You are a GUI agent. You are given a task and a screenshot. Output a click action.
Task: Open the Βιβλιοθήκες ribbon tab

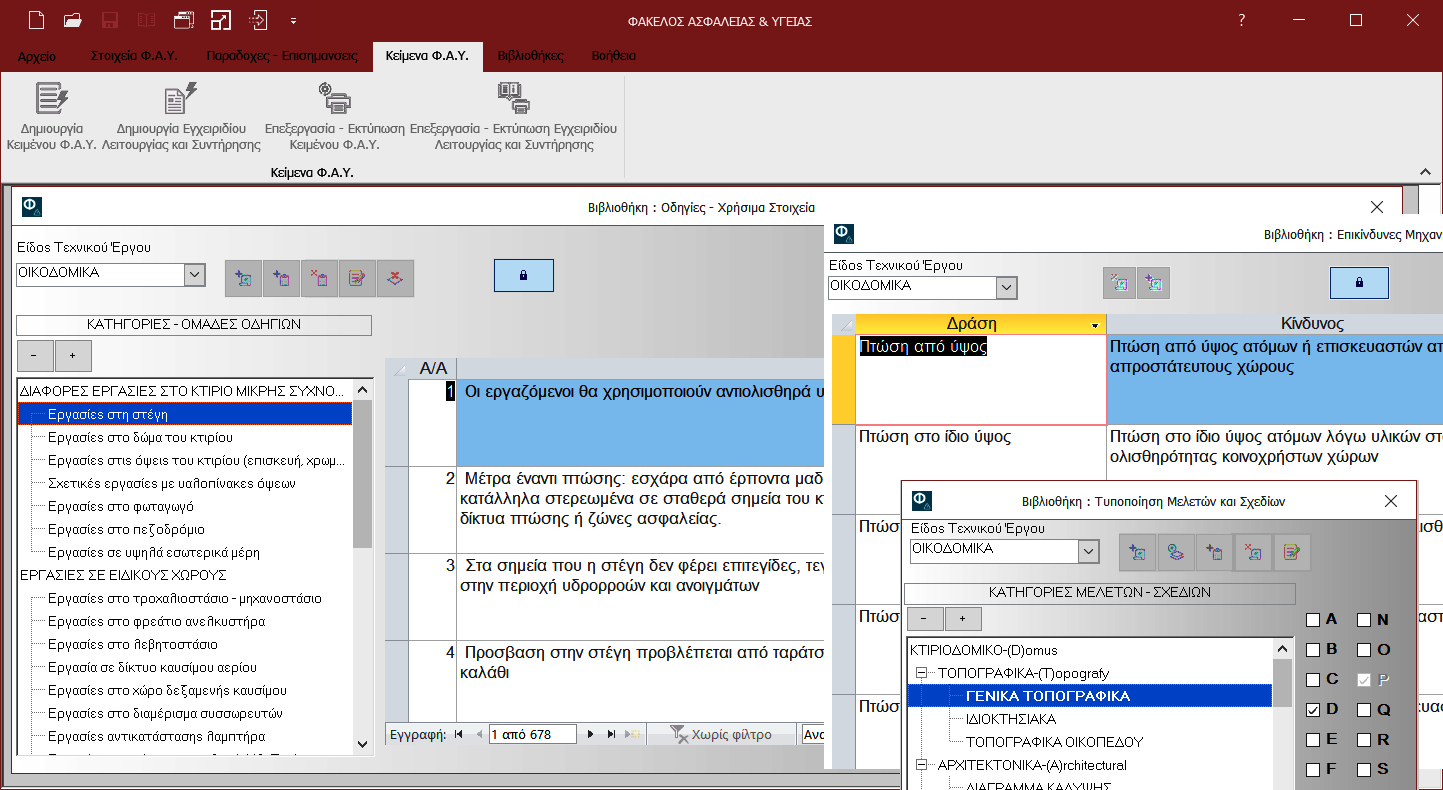530,56
